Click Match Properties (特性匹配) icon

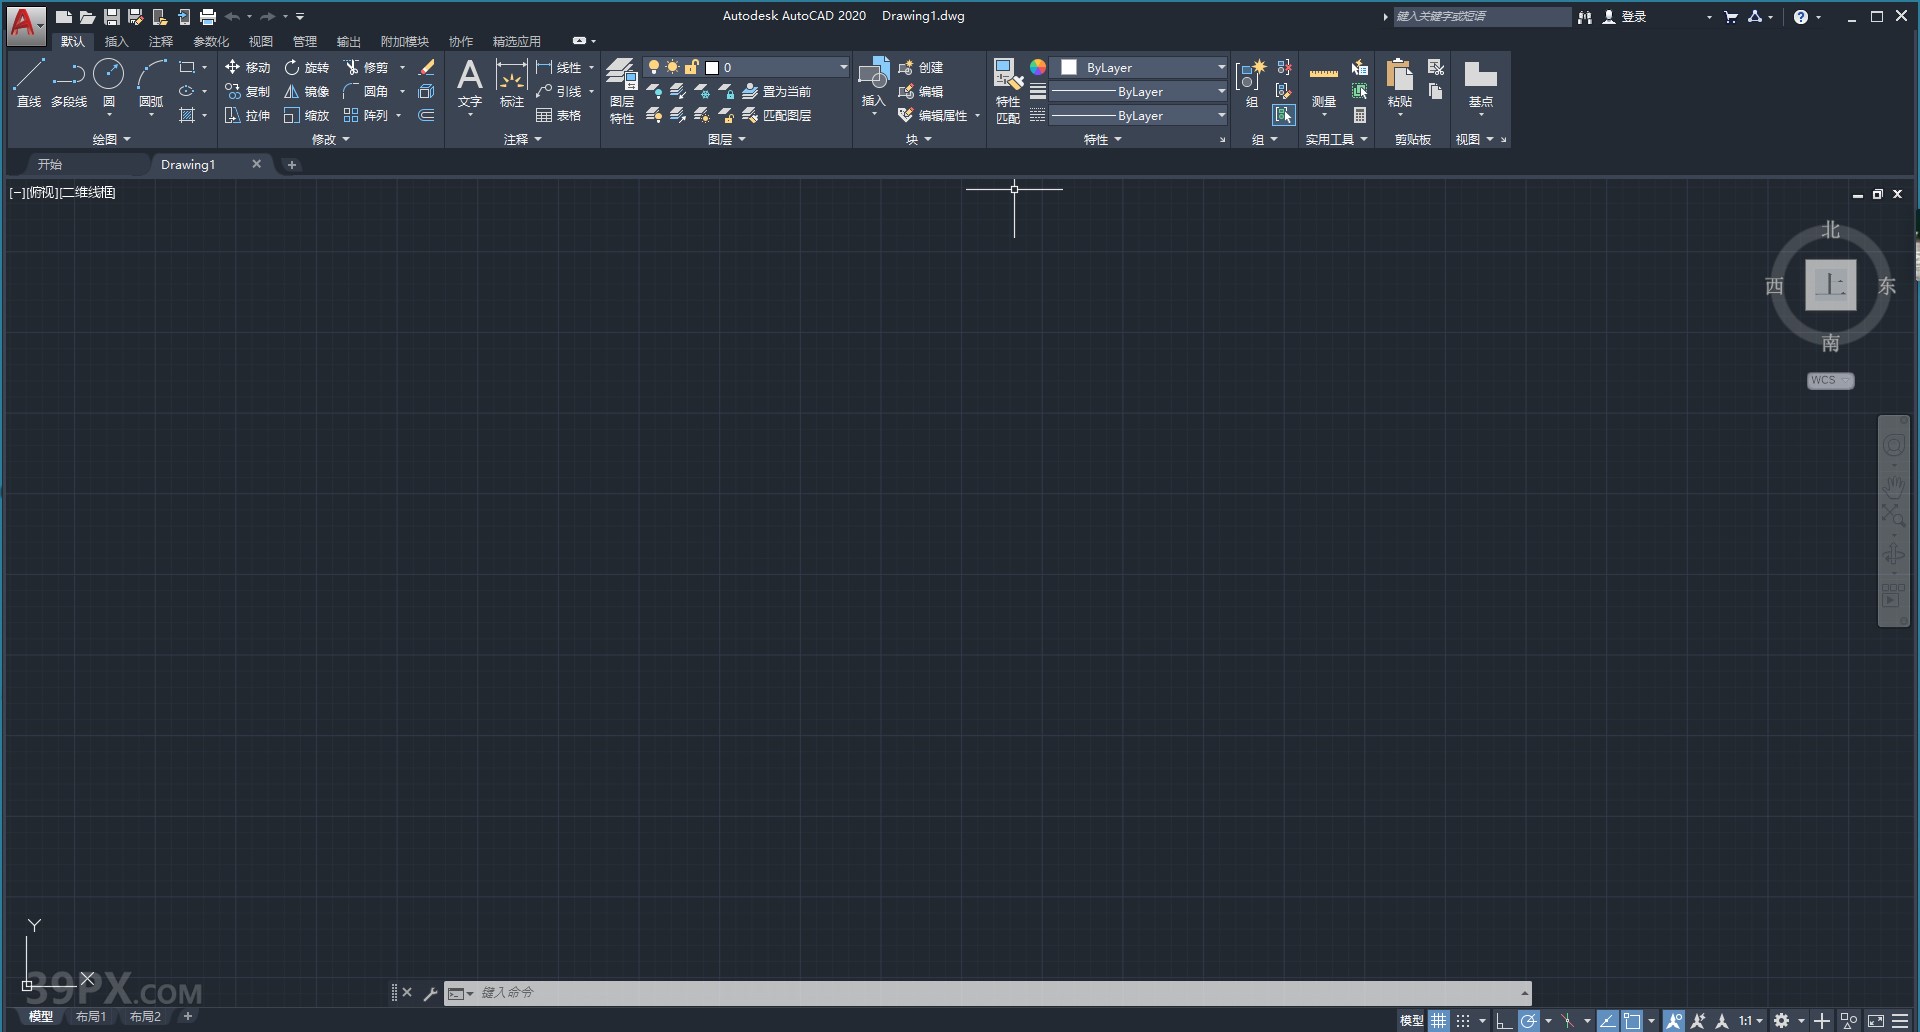click(1008, 91)
